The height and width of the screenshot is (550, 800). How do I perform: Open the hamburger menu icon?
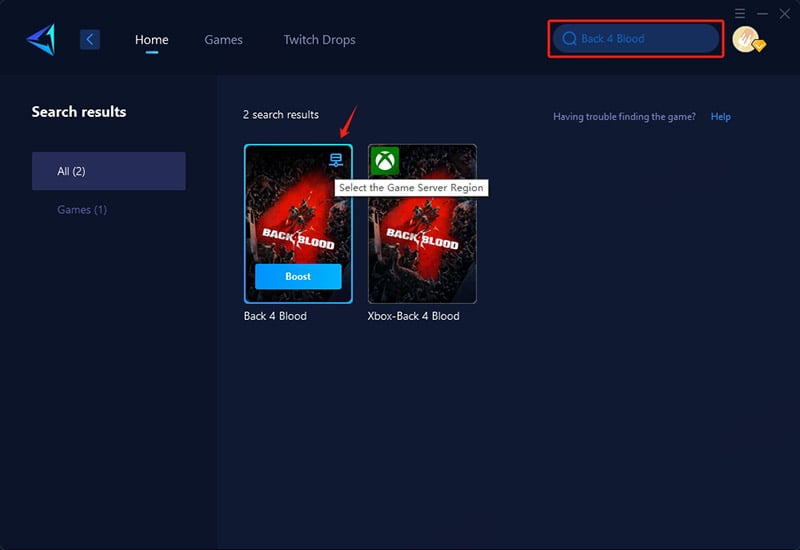coord(740,13)
